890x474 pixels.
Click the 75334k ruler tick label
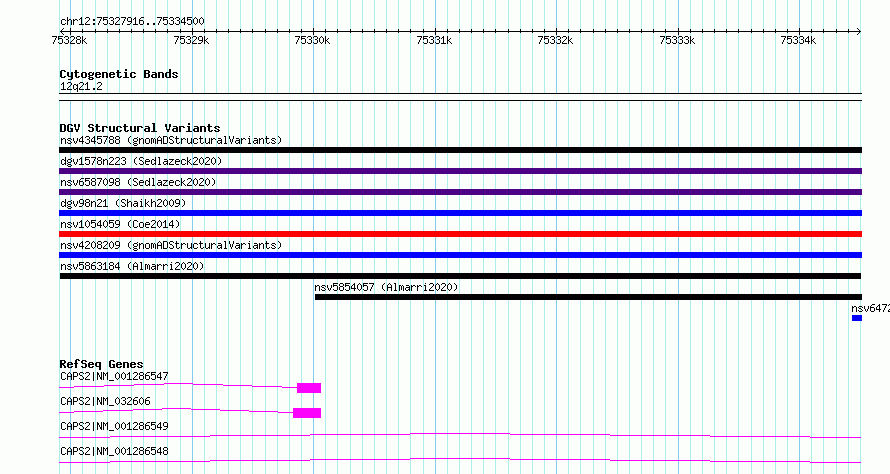click(798, 40)
